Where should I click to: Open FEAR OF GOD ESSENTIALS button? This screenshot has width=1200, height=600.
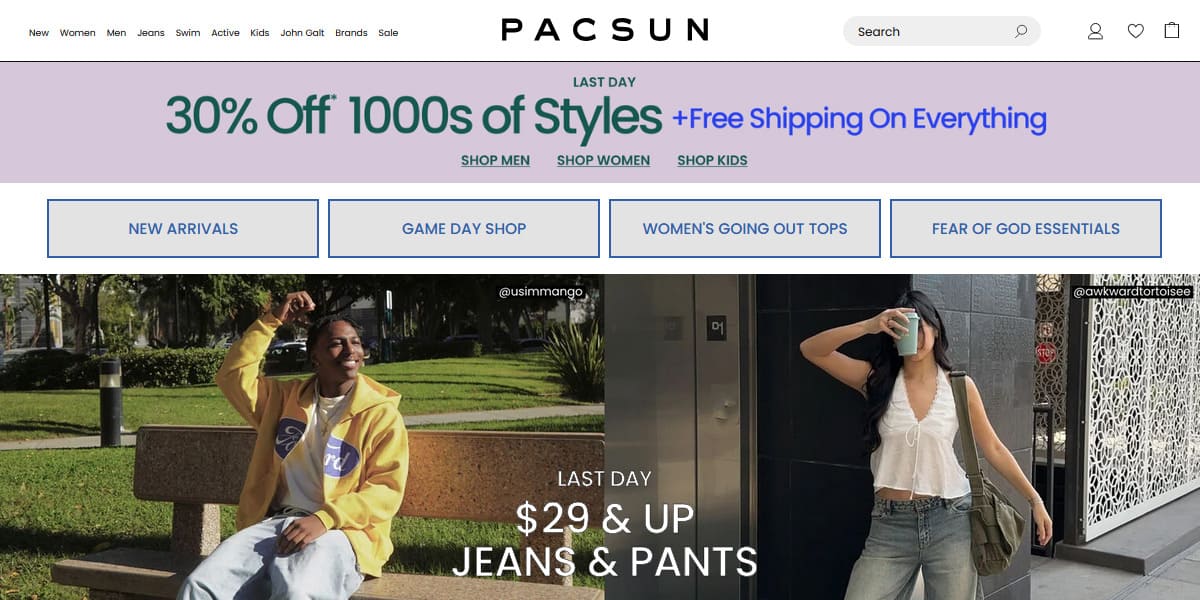1026,228
